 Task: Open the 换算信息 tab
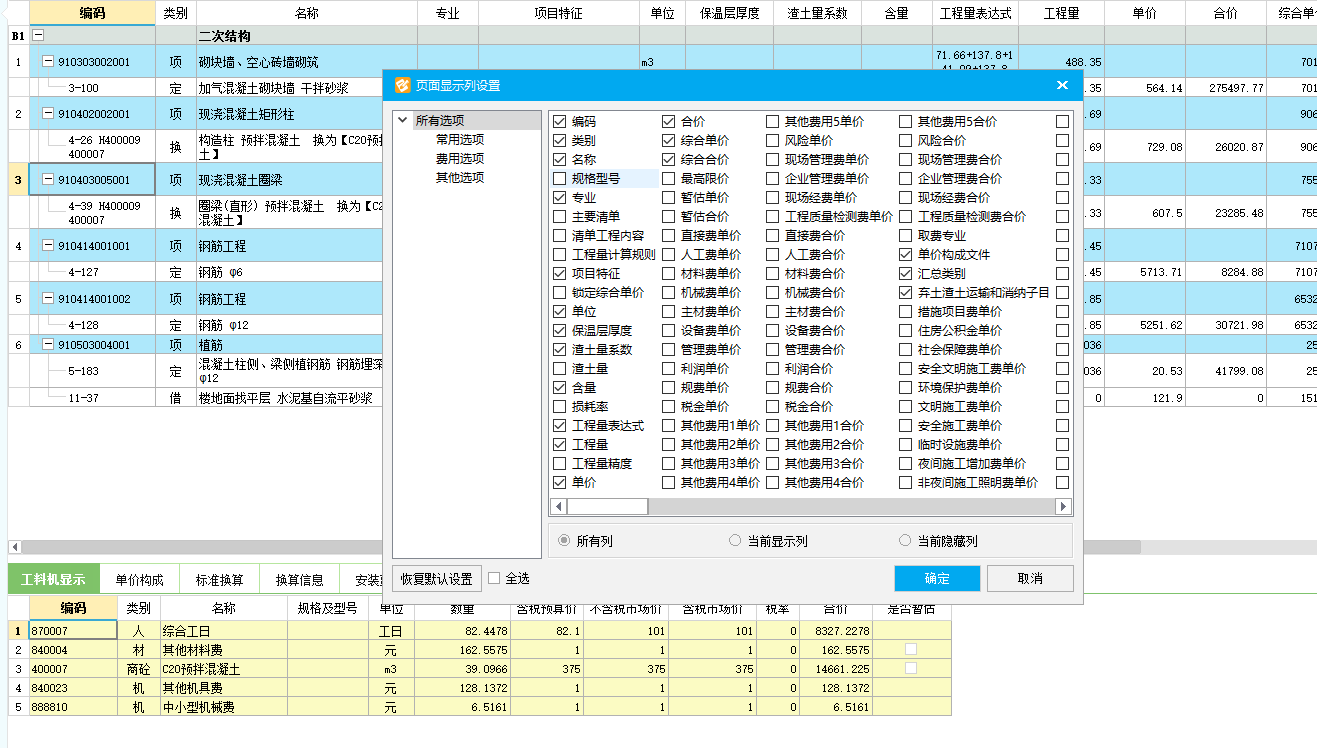coord(300,579)
